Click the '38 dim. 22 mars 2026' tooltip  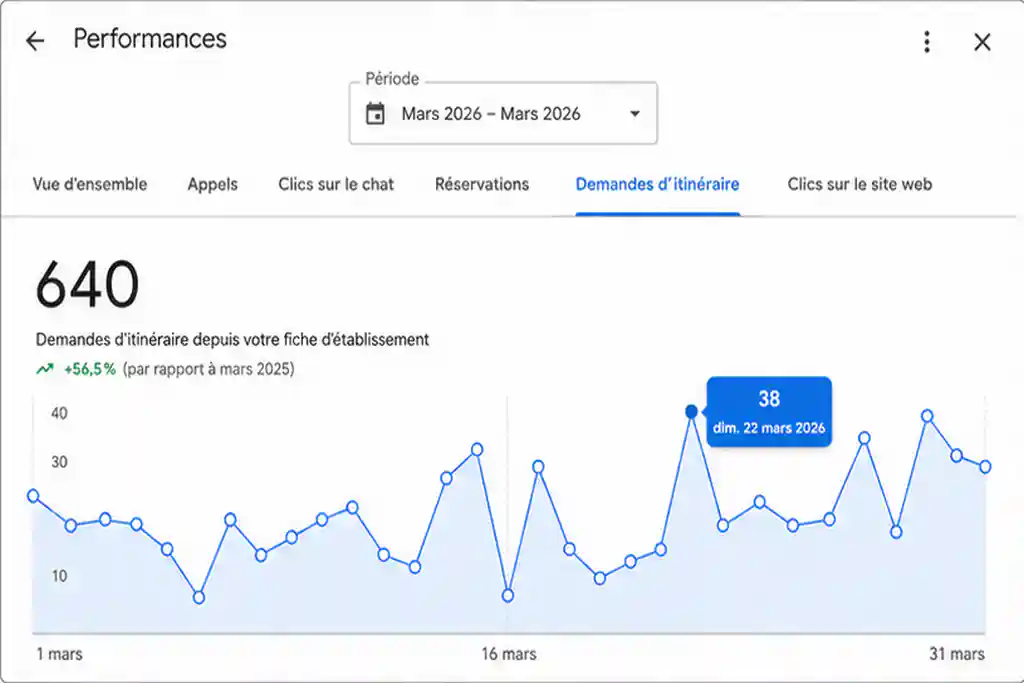(769, 412)
